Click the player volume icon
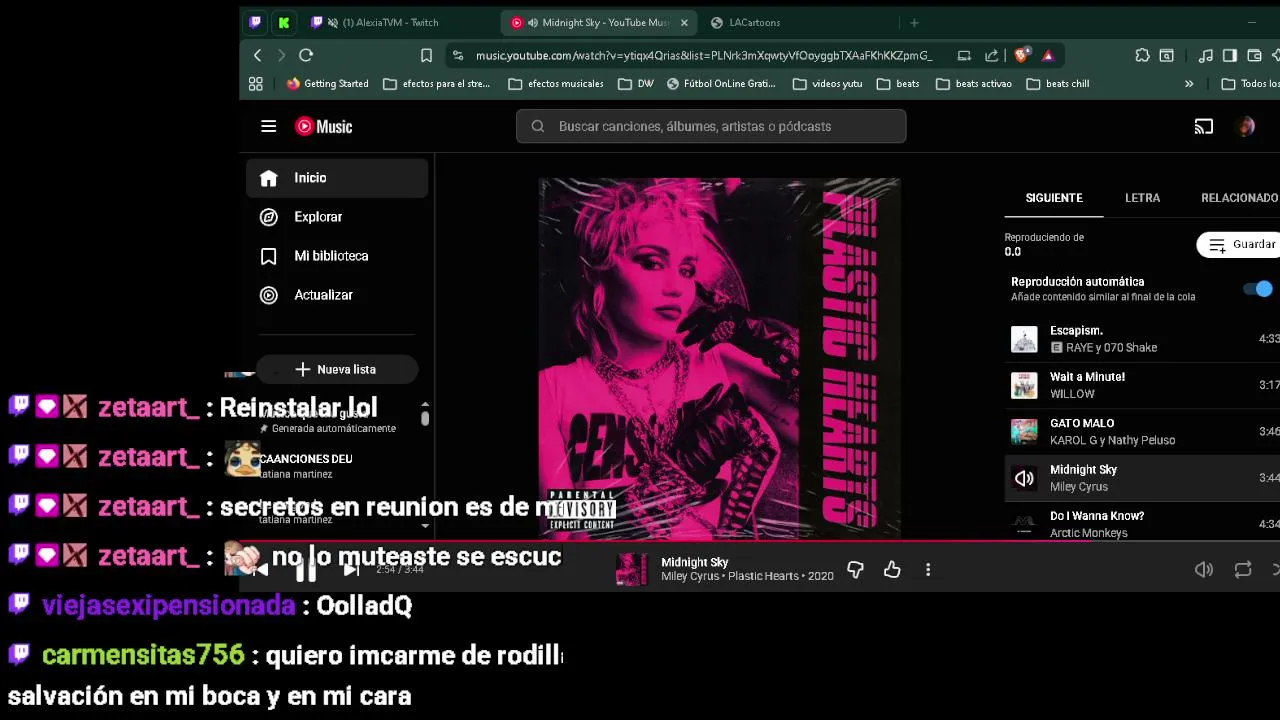 coord(1204,570)
